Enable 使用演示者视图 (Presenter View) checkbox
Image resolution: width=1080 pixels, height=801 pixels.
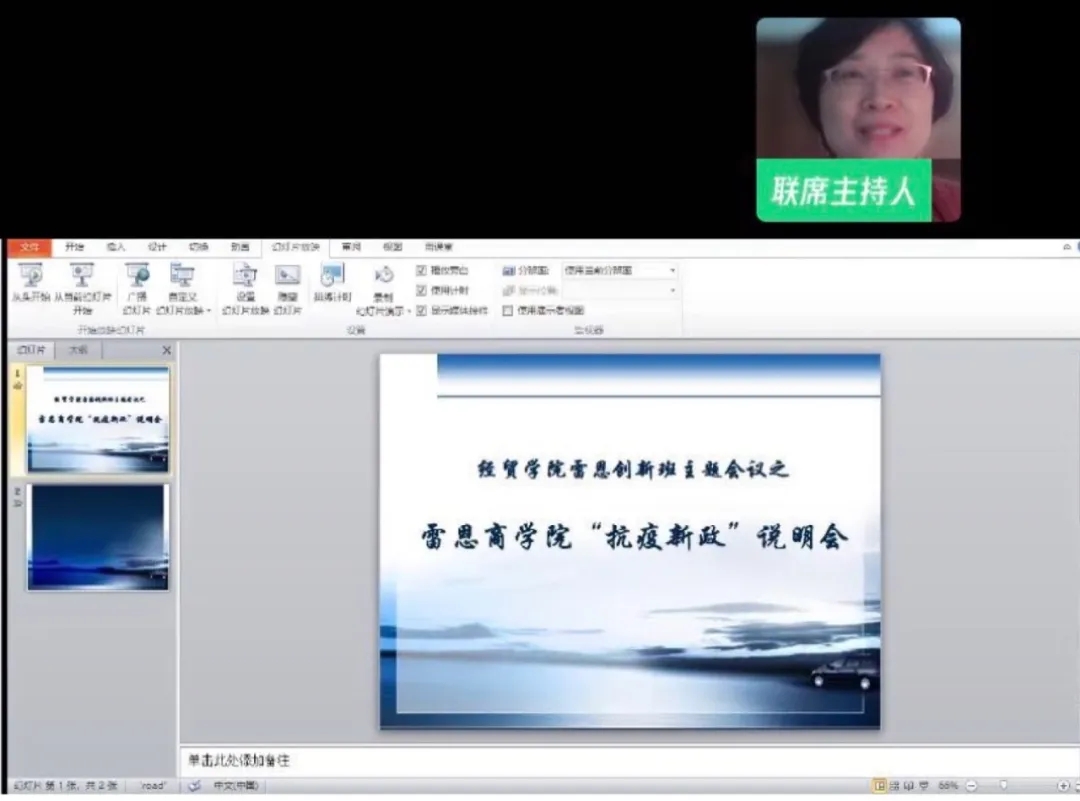tap(508, 311)
